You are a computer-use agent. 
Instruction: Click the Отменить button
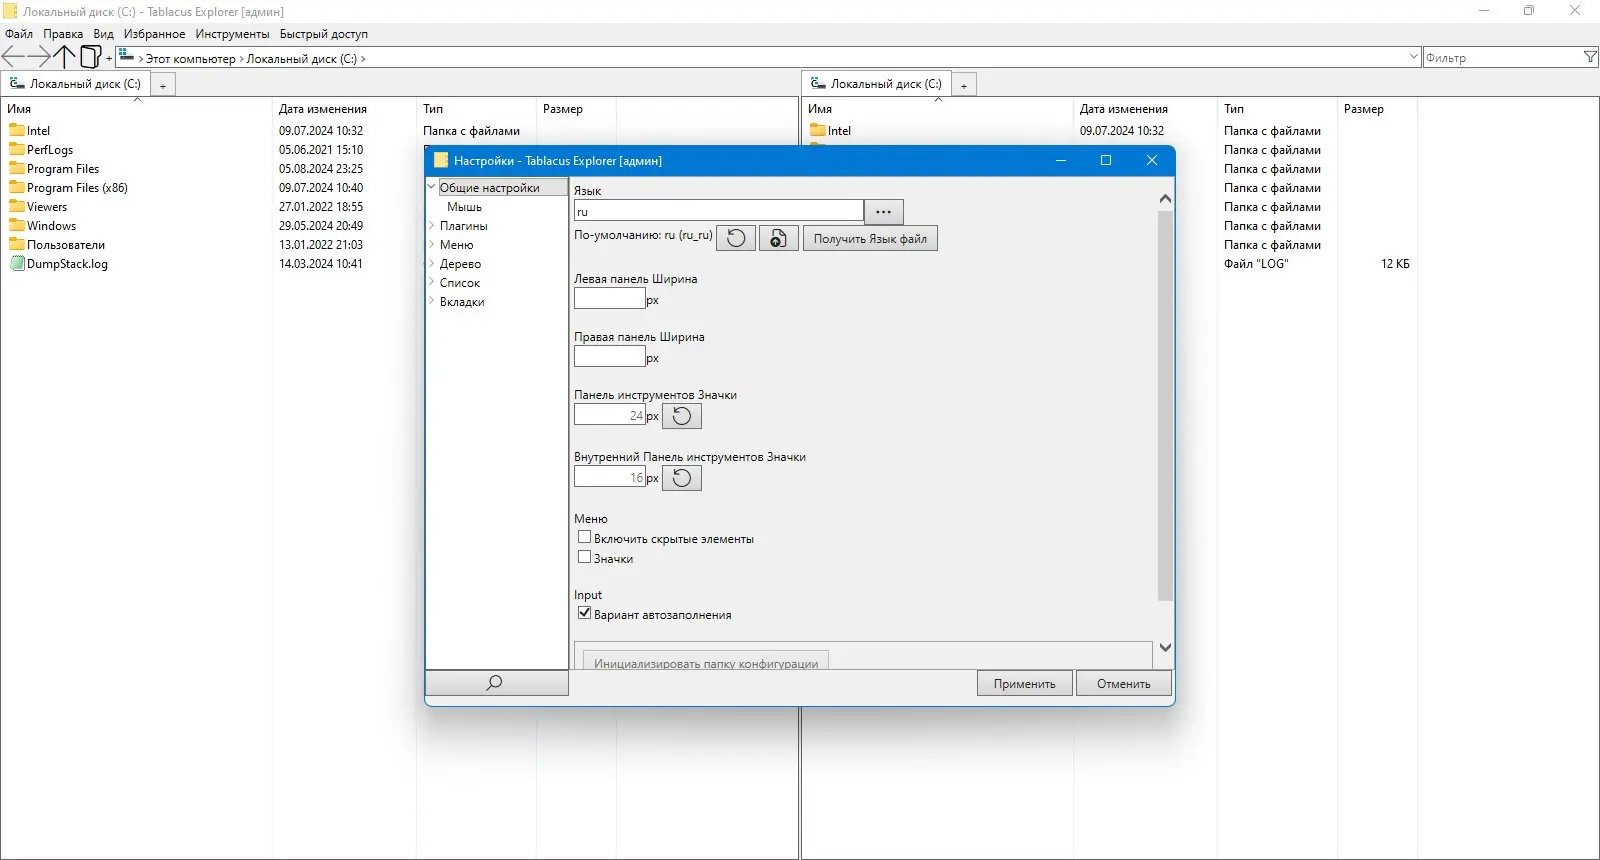pos(1124,683)
